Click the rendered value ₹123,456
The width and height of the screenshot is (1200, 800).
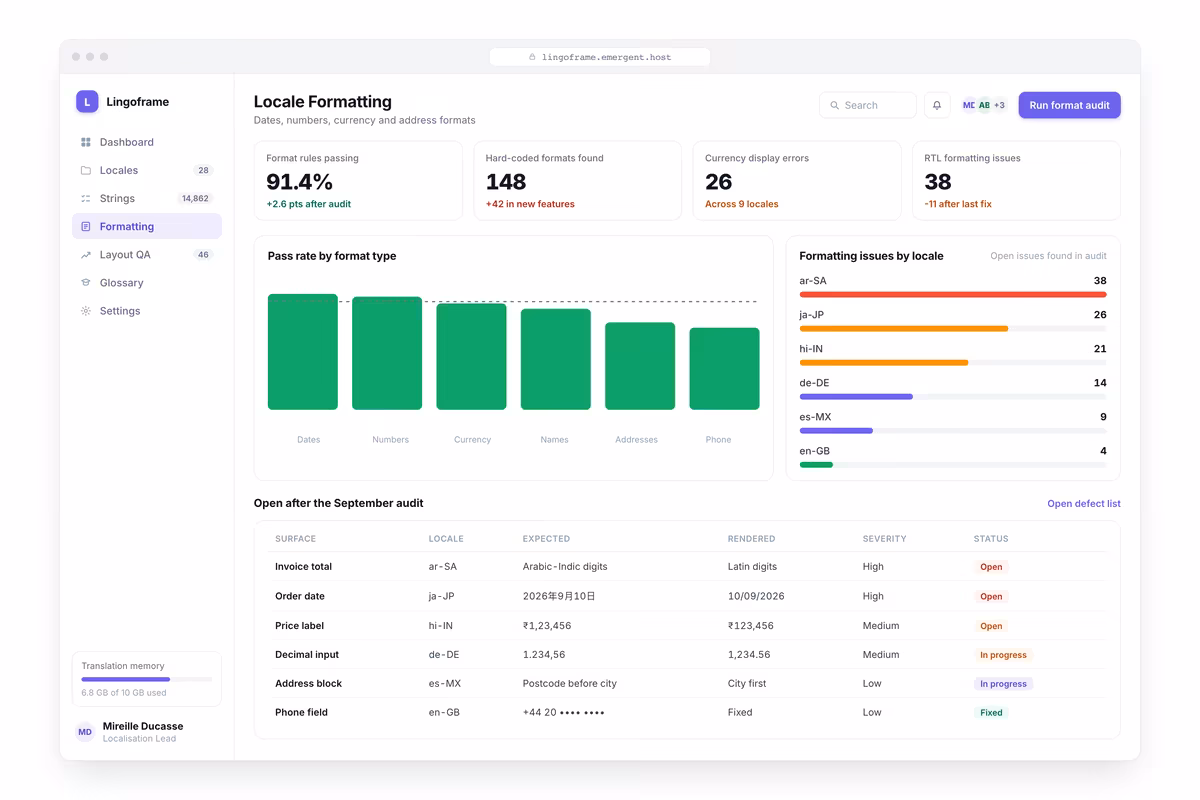[751, 626]
